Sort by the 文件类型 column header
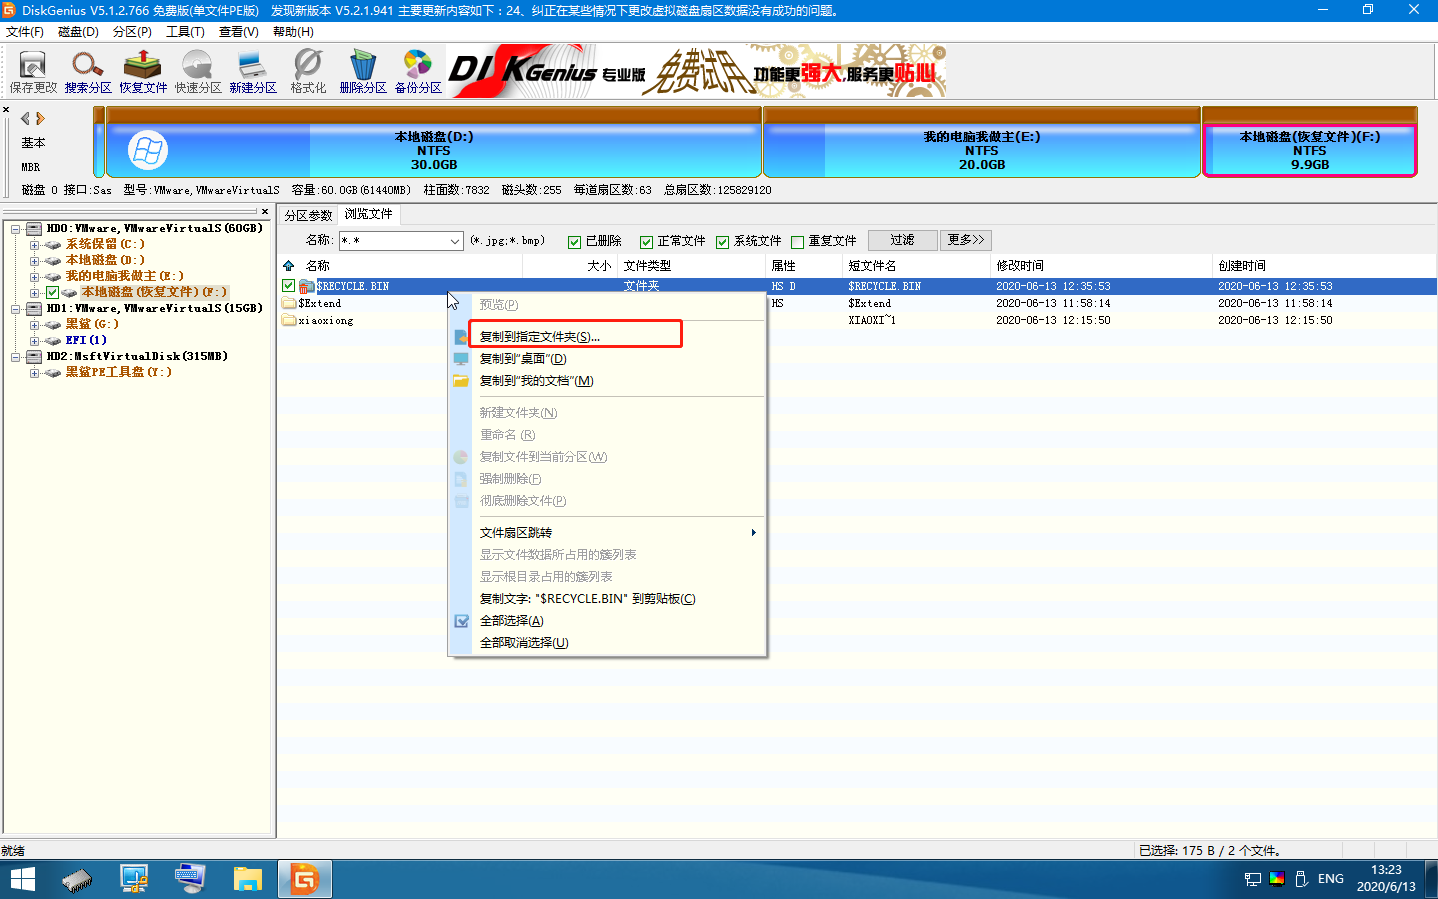Image resolution: width=1438 pixels, height=899 pixels. [x=692, y=266]
